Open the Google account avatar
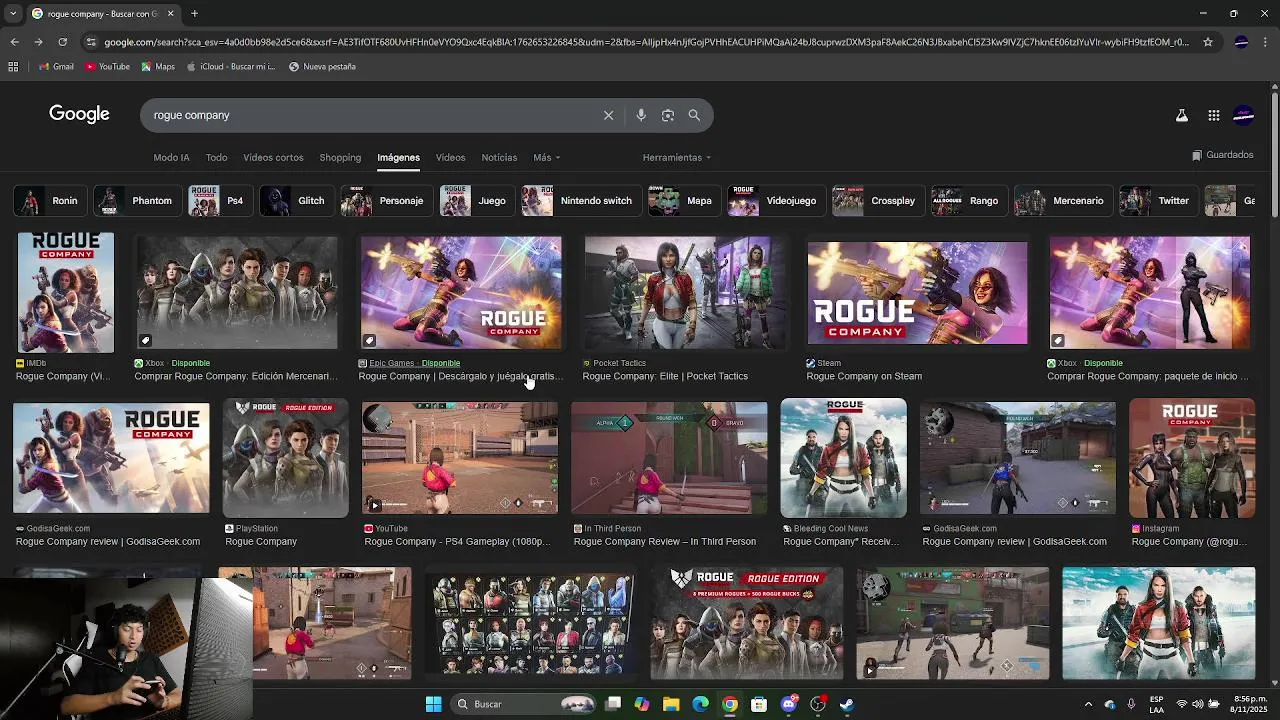 (x=1244, y=115)
